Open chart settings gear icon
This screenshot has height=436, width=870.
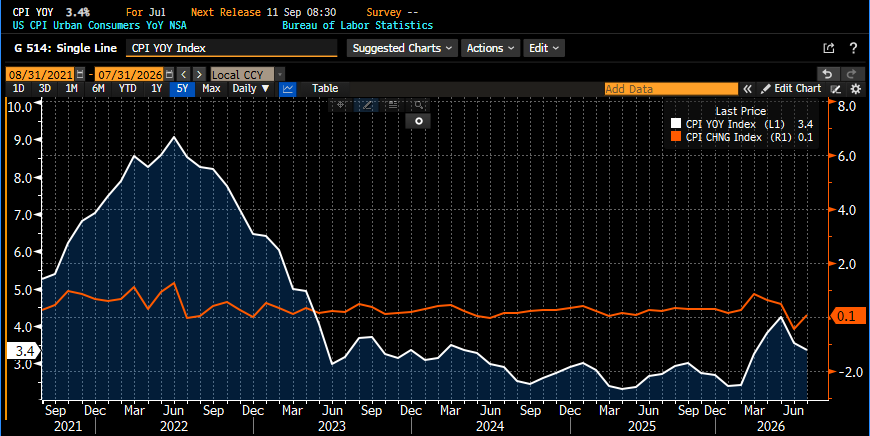click(x=856, y=89)
